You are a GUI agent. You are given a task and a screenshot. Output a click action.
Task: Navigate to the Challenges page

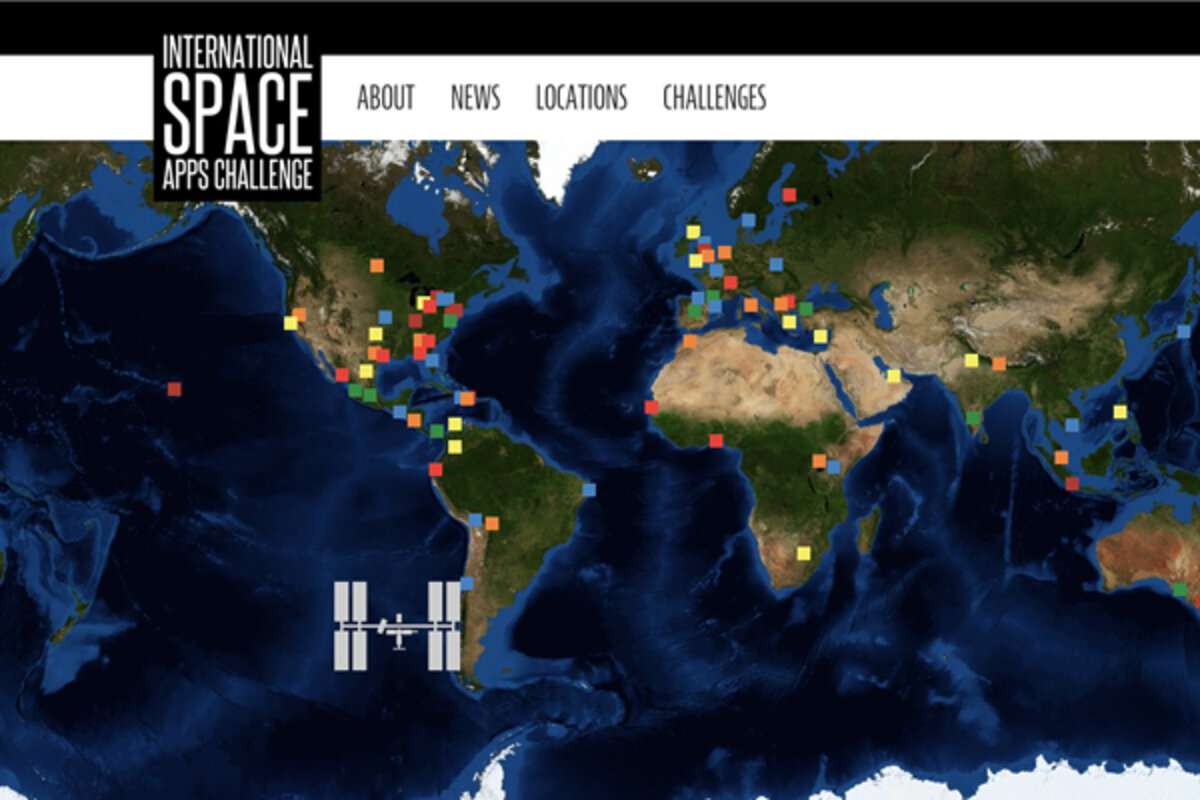[x=714, y=98]
